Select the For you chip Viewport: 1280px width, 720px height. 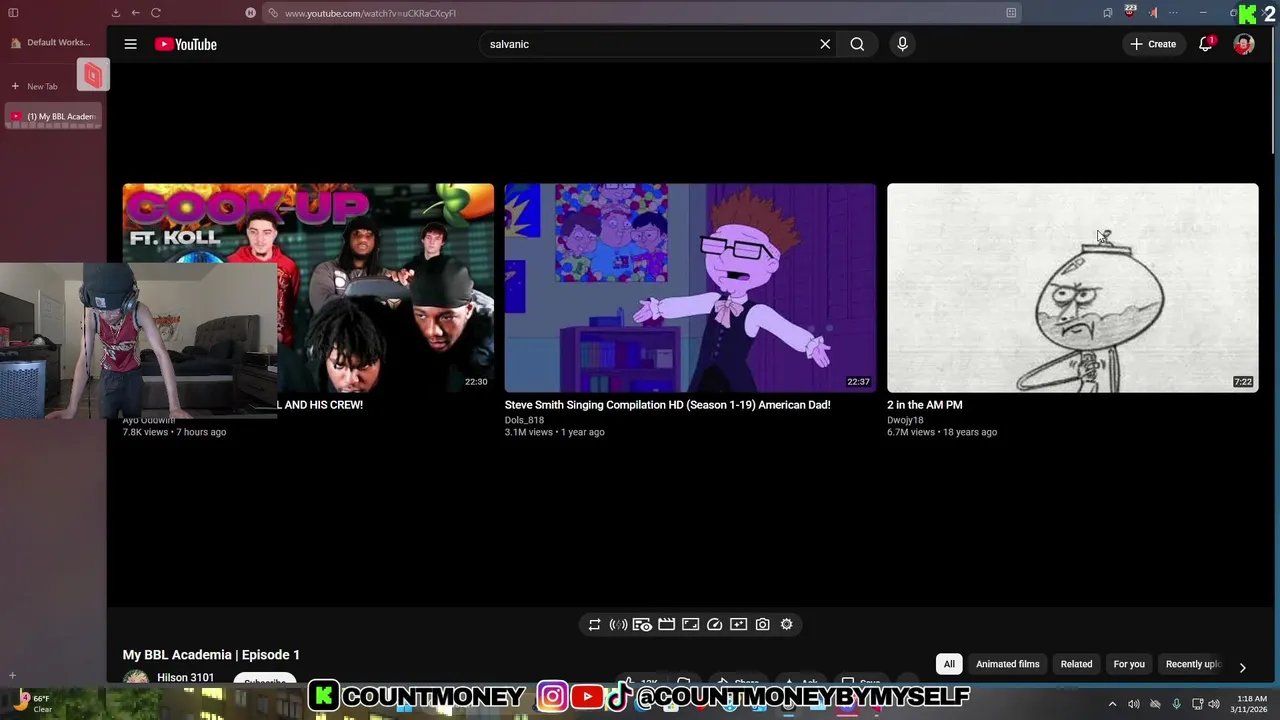tap(1129, 664)
